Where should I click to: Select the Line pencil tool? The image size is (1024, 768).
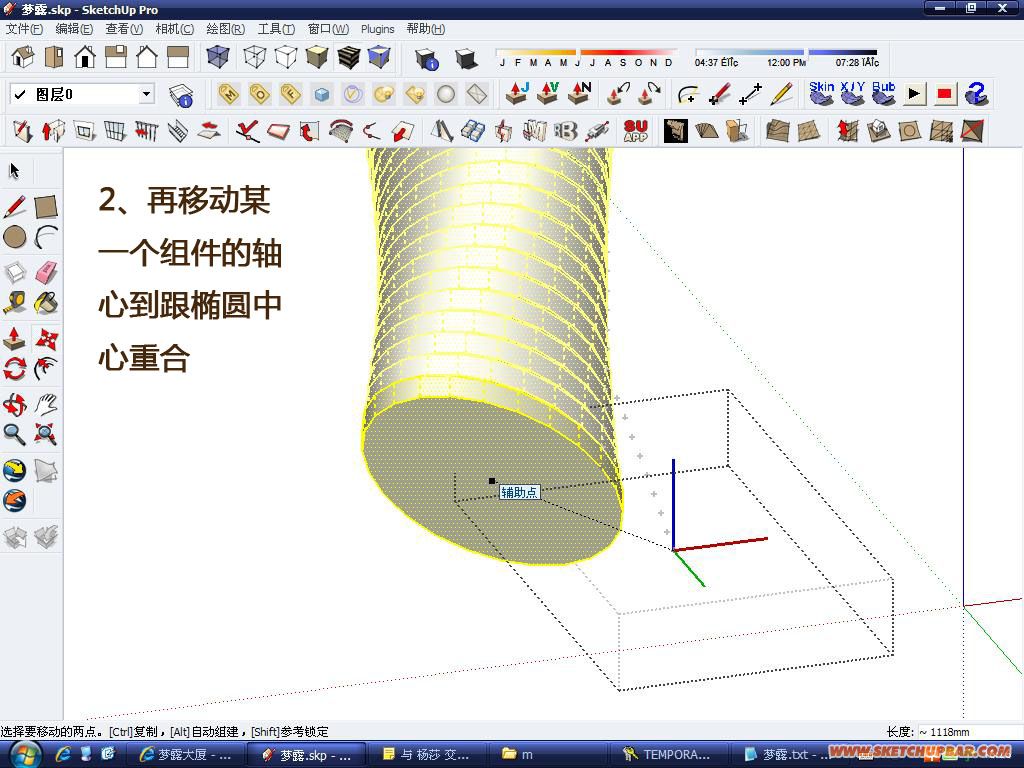point(15,207)
